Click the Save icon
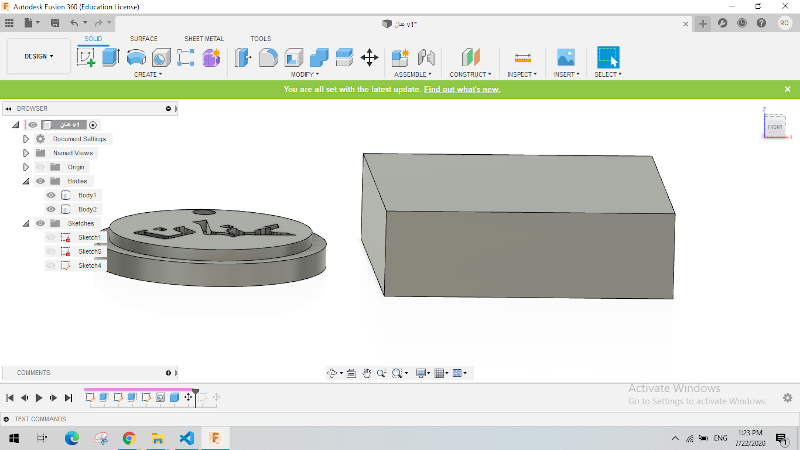This screenshot has height=450, width=800. pos(55,23)
